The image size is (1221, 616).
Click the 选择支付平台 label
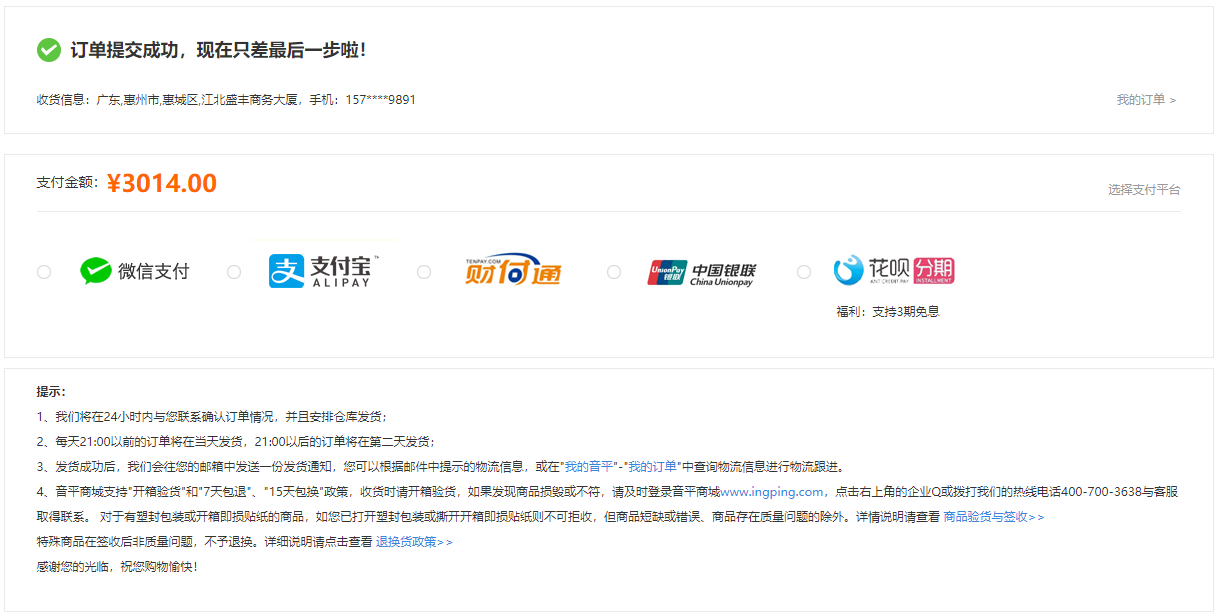point(1144,190)
